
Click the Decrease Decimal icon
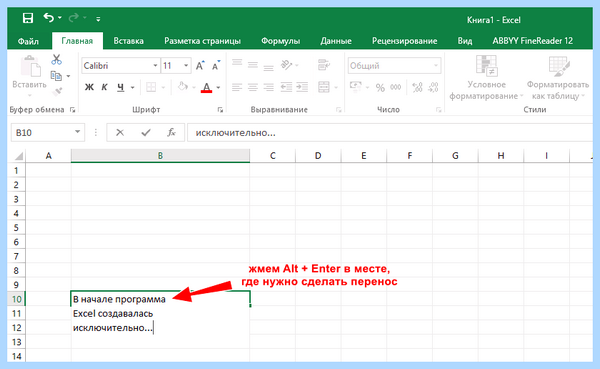433,87
